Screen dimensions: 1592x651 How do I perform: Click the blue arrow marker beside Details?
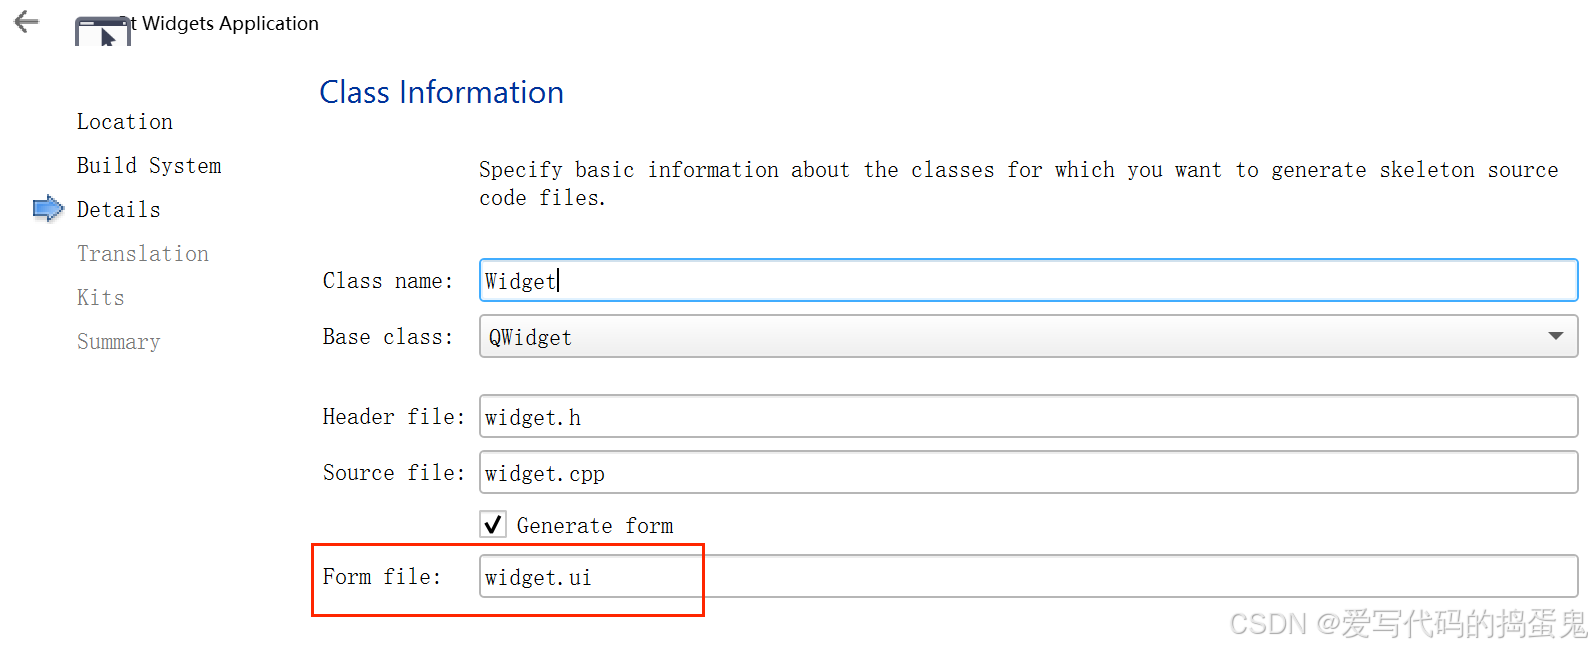[48, 209]
